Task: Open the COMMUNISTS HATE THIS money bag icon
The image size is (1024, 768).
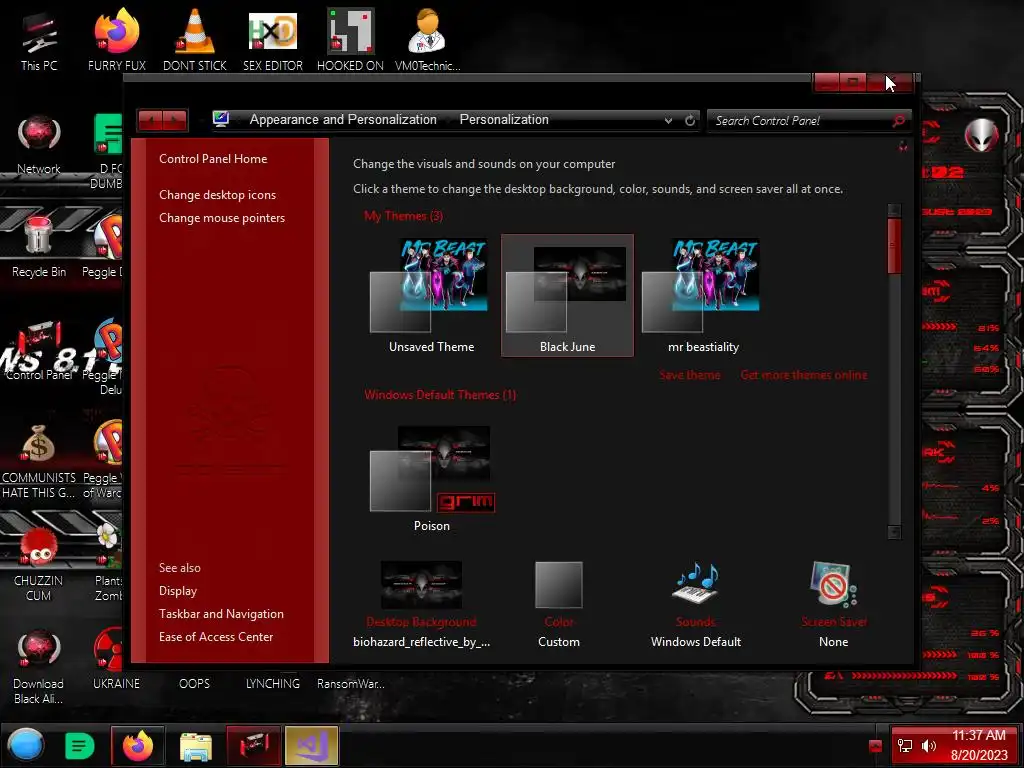Action: point(39,461)
